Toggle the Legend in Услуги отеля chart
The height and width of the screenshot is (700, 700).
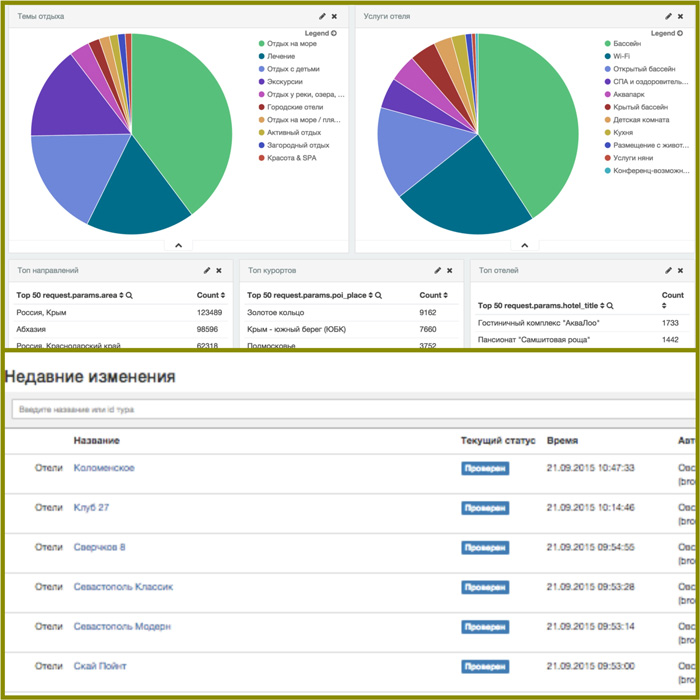(667, 33)
